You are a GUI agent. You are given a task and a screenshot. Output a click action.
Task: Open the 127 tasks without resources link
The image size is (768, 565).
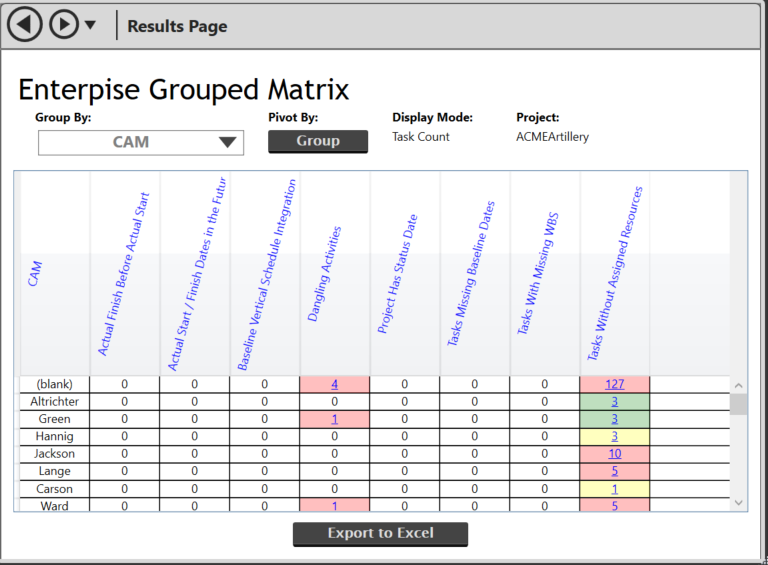(614, 384)
